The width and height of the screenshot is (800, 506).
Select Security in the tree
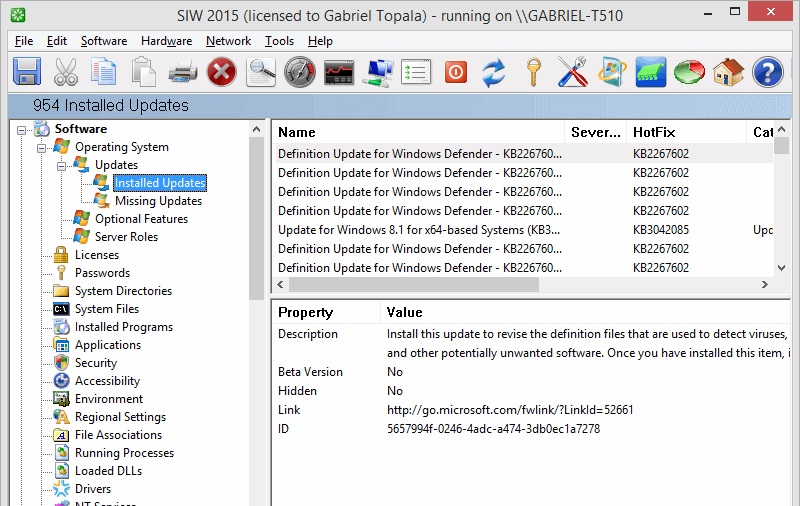pos(96,363)
